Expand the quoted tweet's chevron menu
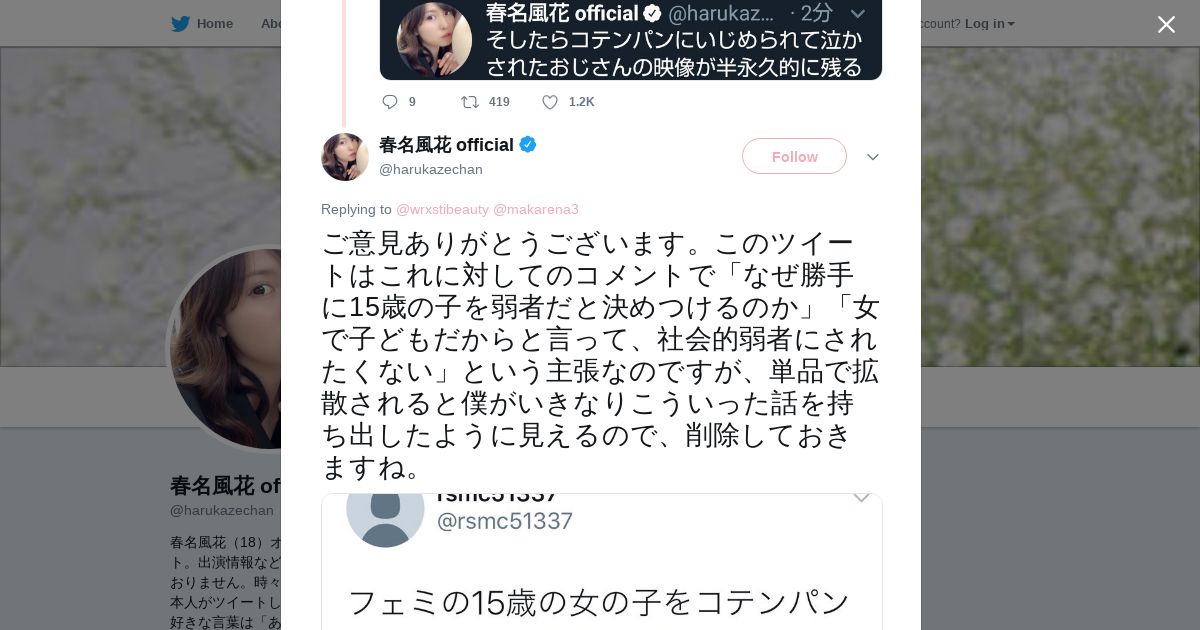Image resolution: width=1200 pixels, height=630 pixels. (857, 14)
